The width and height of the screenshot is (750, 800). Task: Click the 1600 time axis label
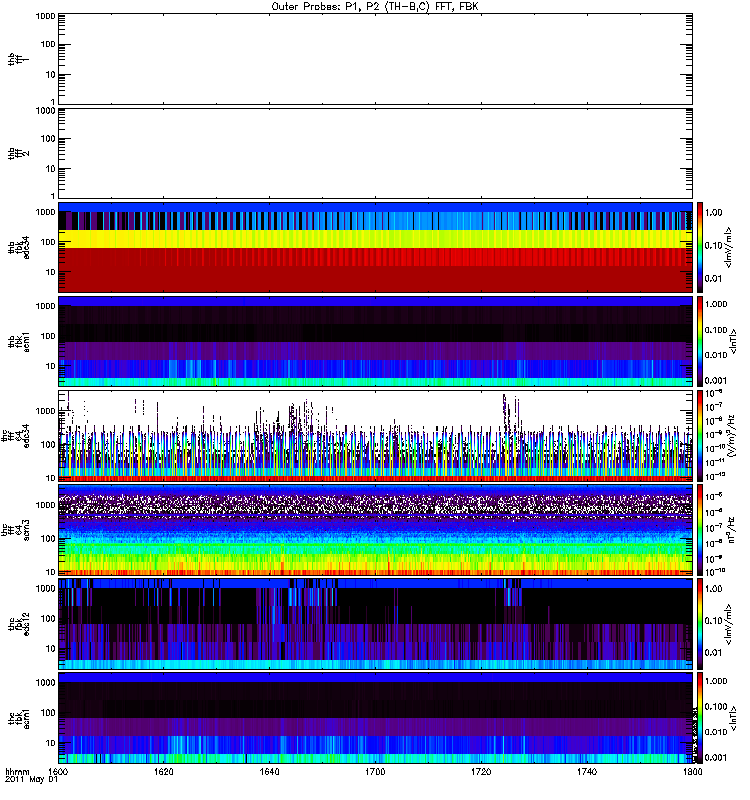59,773
